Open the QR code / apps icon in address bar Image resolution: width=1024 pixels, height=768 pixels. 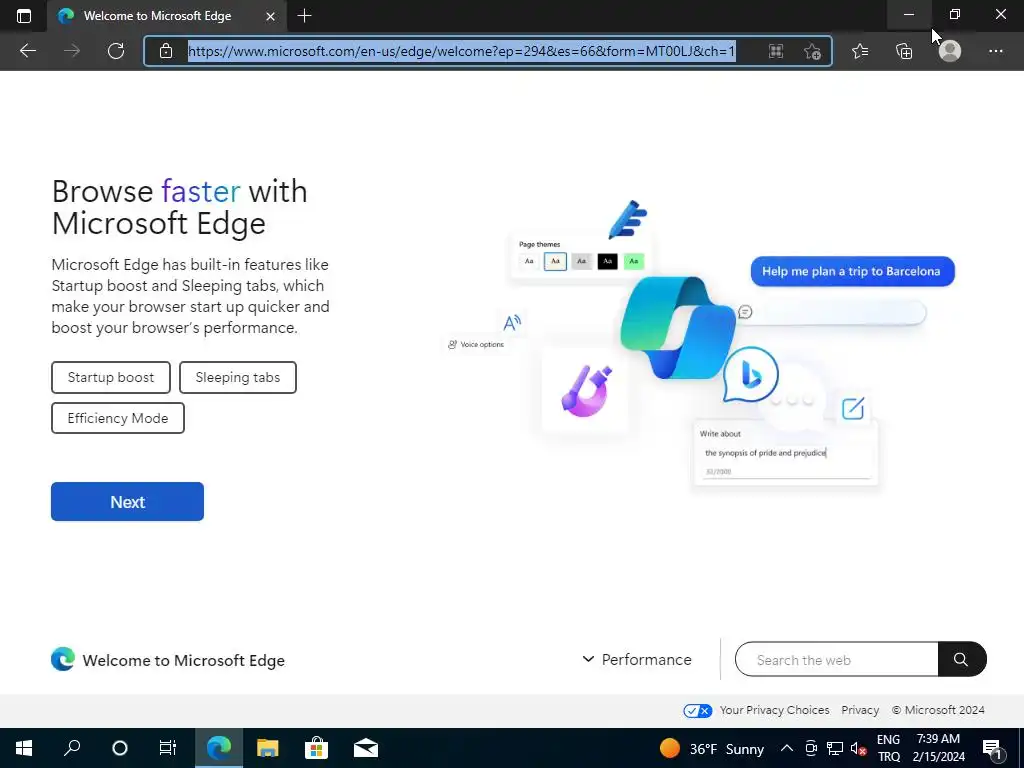point(776,51)
